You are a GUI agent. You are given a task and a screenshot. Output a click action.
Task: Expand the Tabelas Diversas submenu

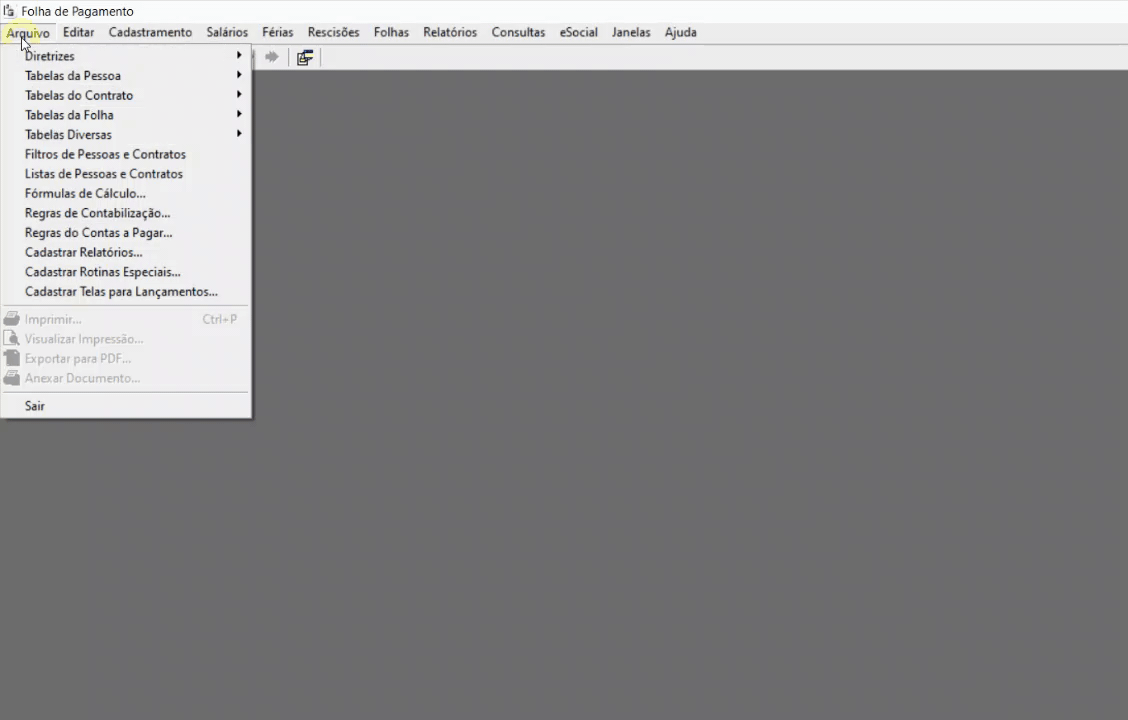point(67,134)
